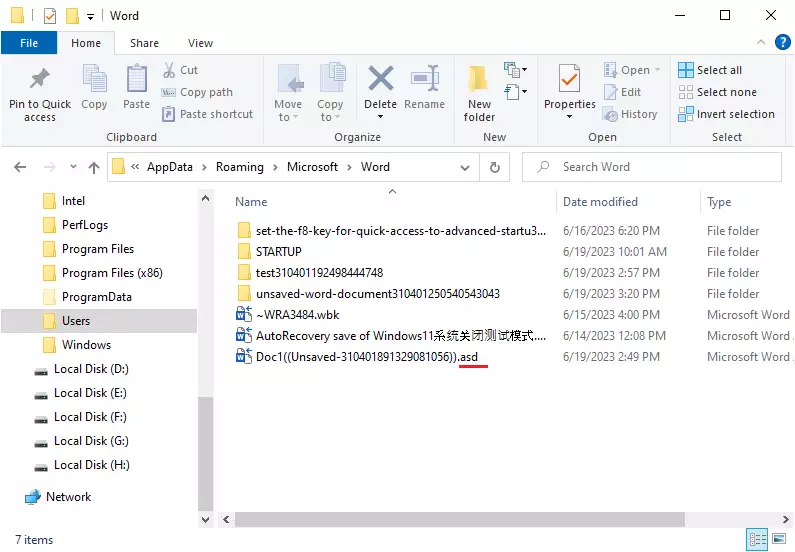The image size is (795, 552).
Task: Switch to the View ribbon tab
Action: (200, 43)
